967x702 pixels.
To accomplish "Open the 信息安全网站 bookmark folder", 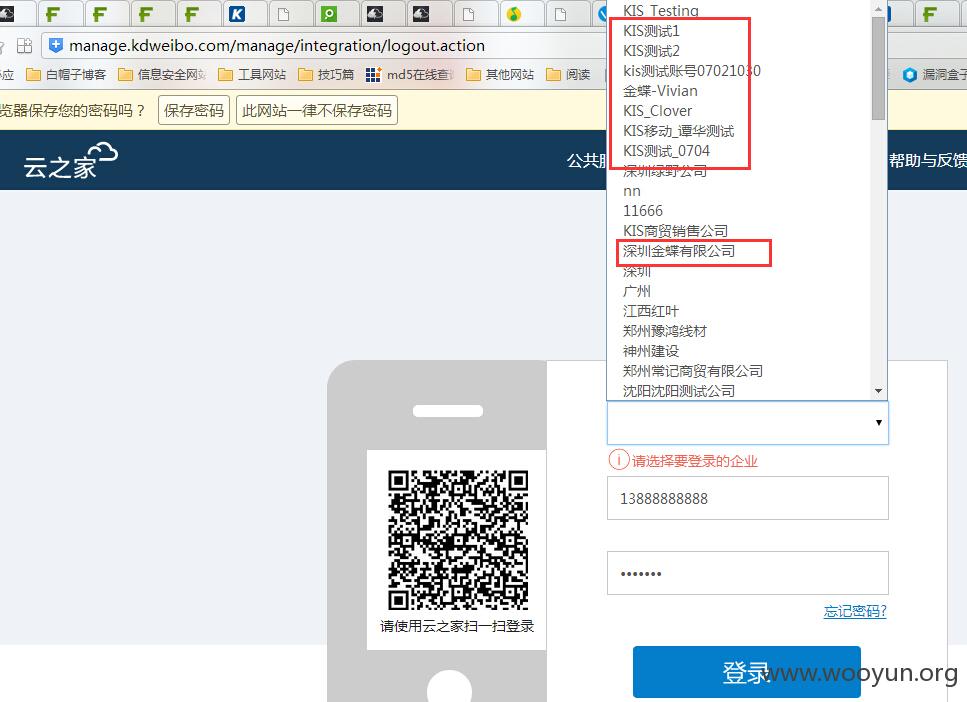I will coord(162,75).
